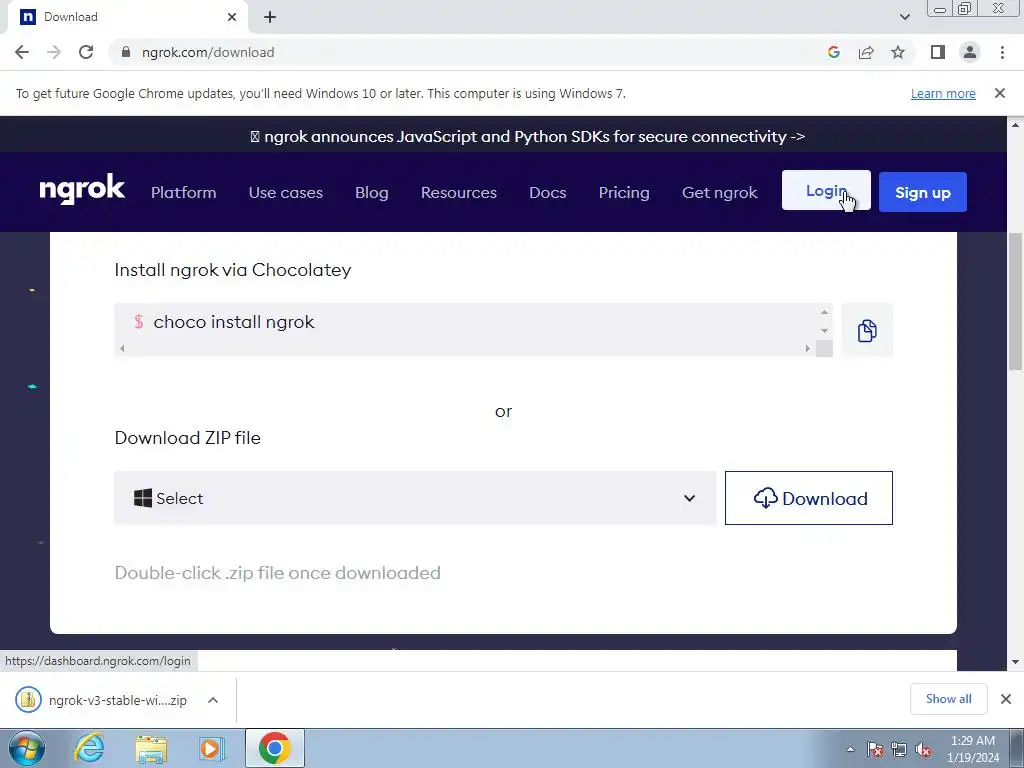Expand options for ngrok zip download
The image size is (1024, 768).
click(213, 700)
